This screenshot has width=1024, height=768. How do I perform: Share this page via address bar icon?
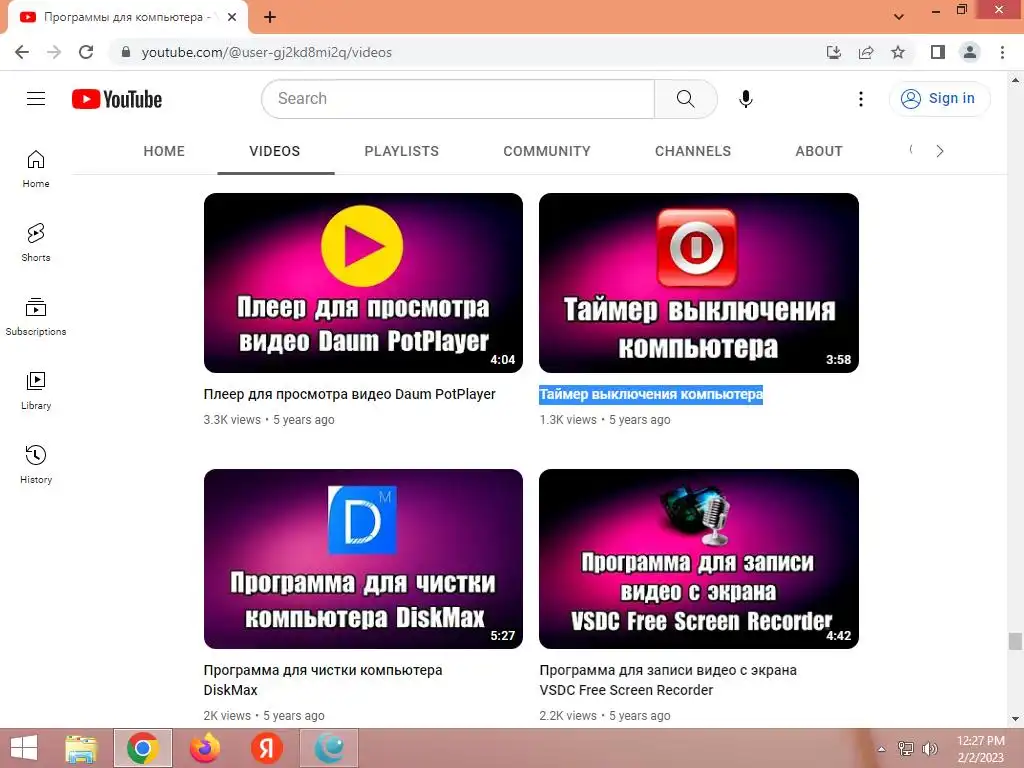(866, 52)
